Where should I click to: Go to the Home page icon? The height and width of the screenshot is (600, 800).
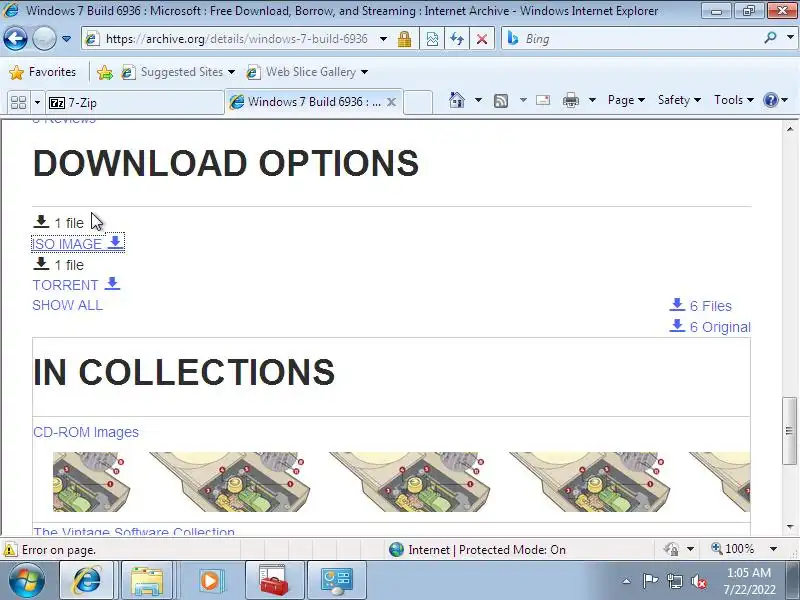click(457, 100)
